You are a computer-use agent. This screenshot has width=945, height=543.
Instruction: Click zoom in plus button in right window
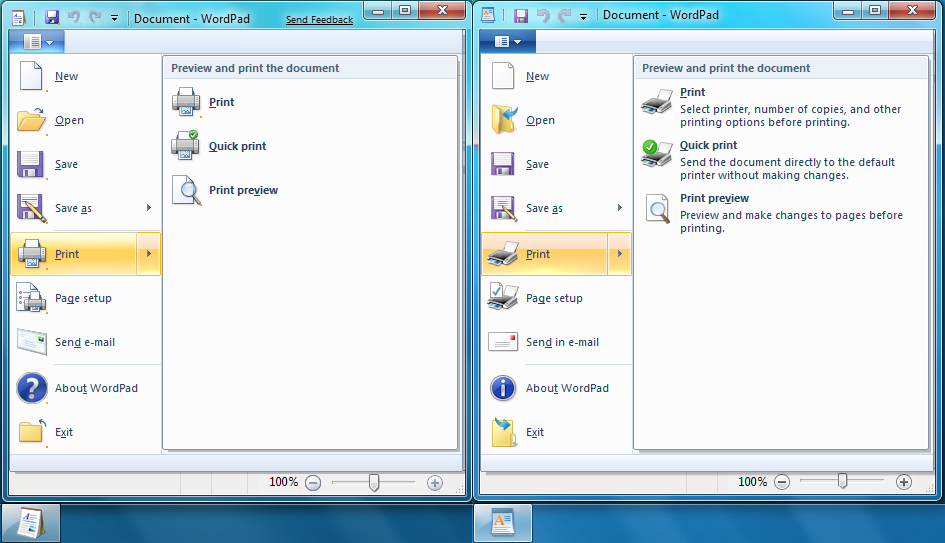click(903, 482)
